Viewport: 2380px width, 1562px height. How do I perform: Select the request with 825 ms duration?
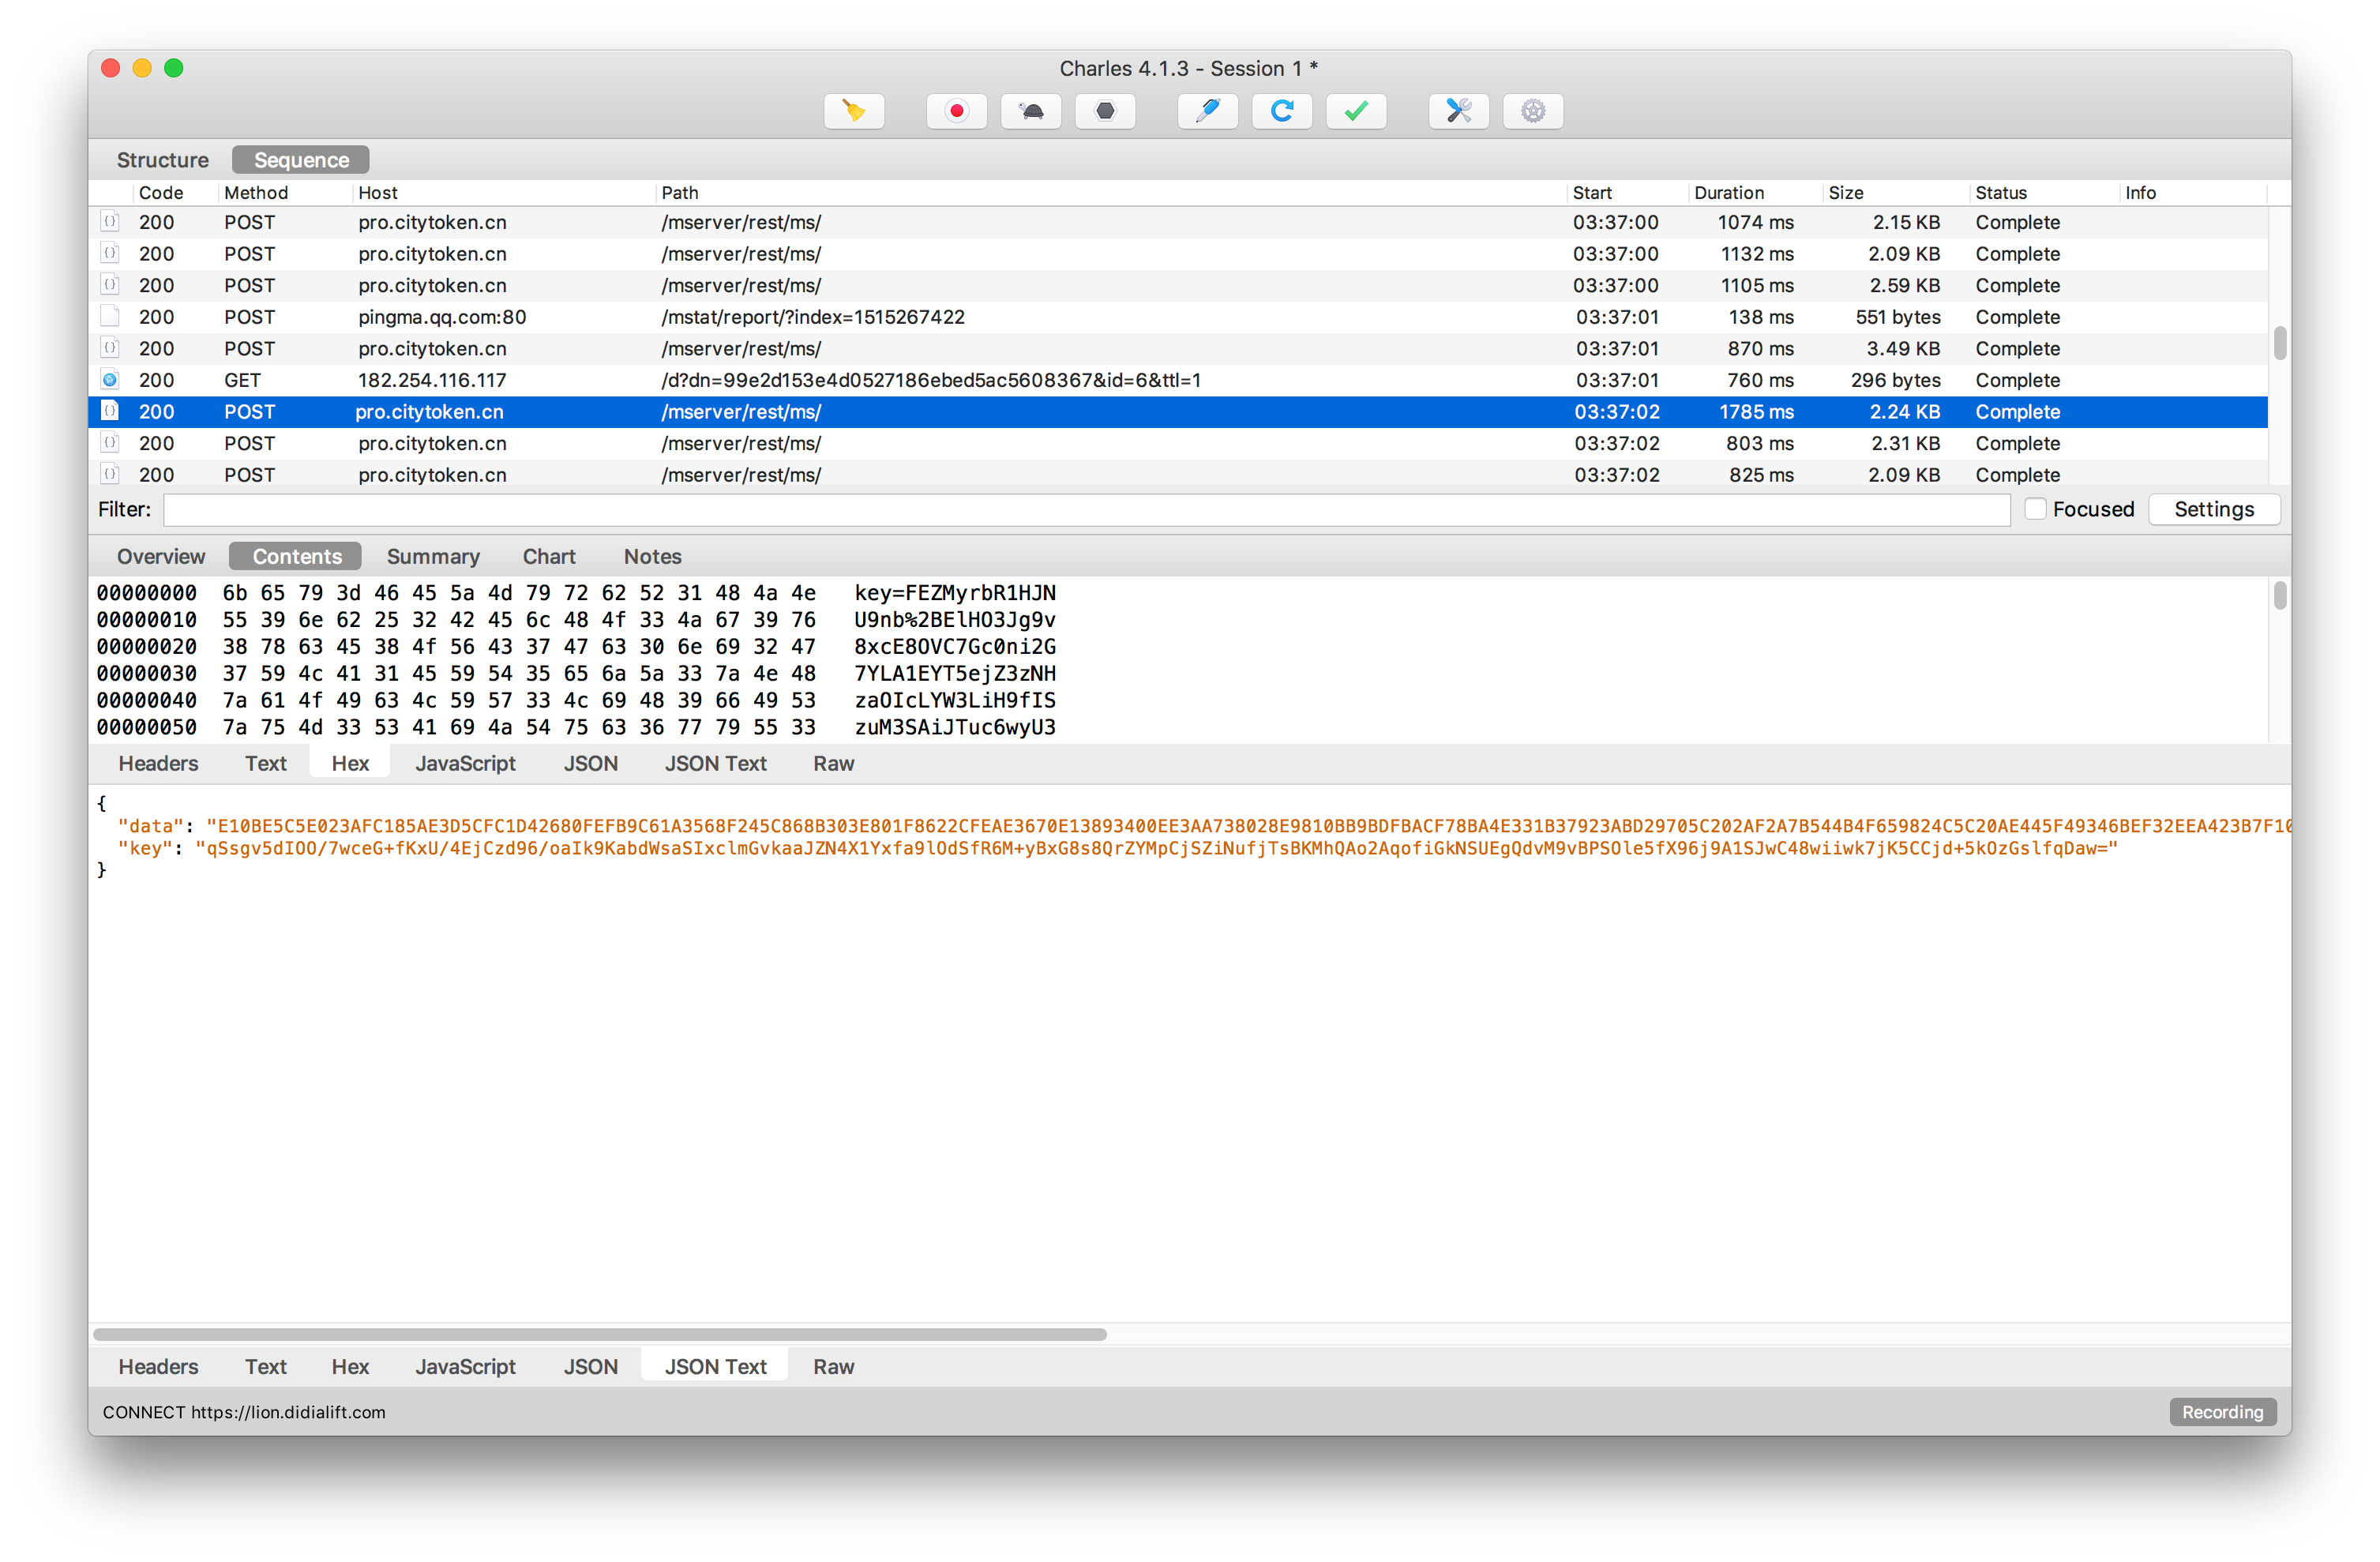1178,475
